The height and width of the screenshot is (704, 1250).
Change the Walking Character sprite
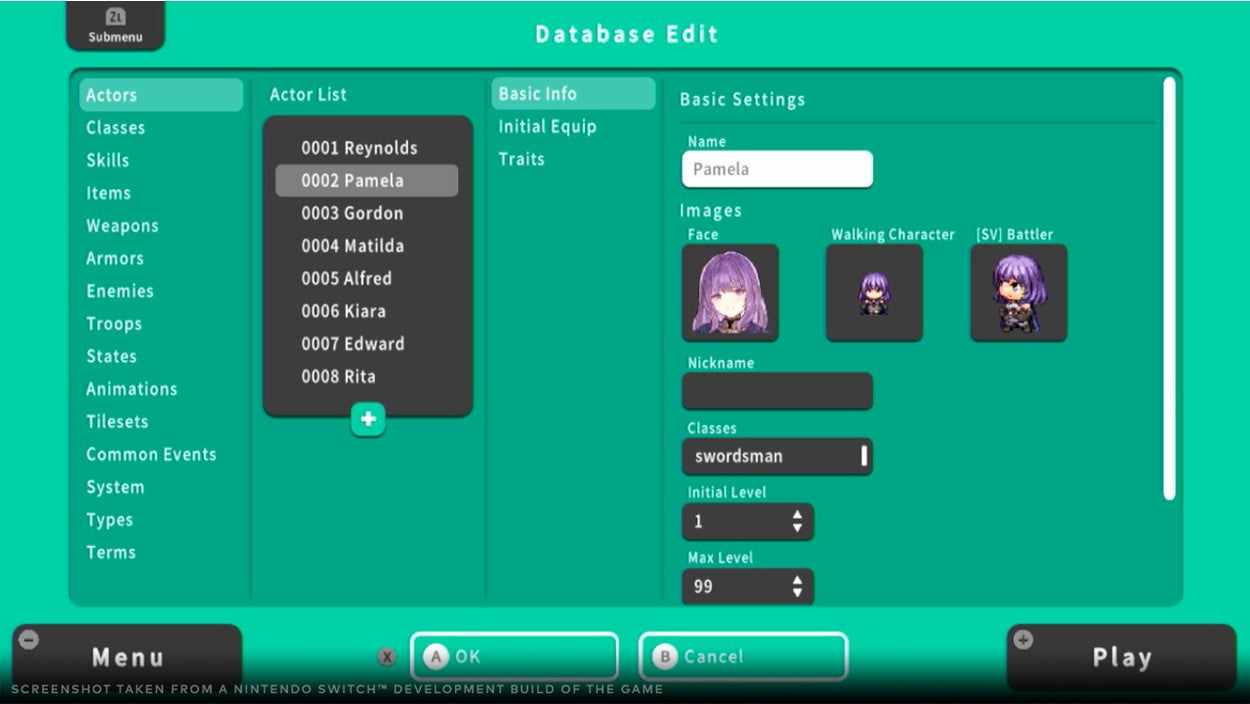tap(874, 292)
